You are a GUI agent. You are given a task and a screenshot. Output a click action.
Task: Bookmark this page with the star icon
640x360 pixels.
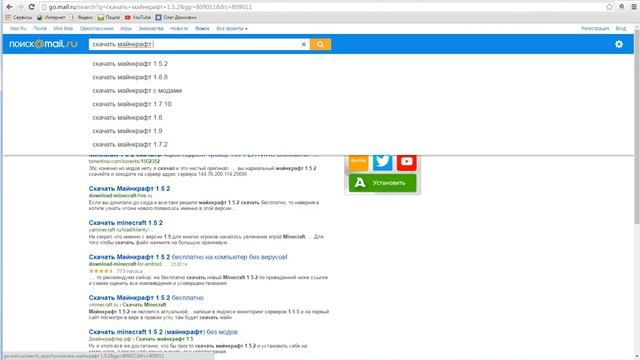(x=609, y=7)
